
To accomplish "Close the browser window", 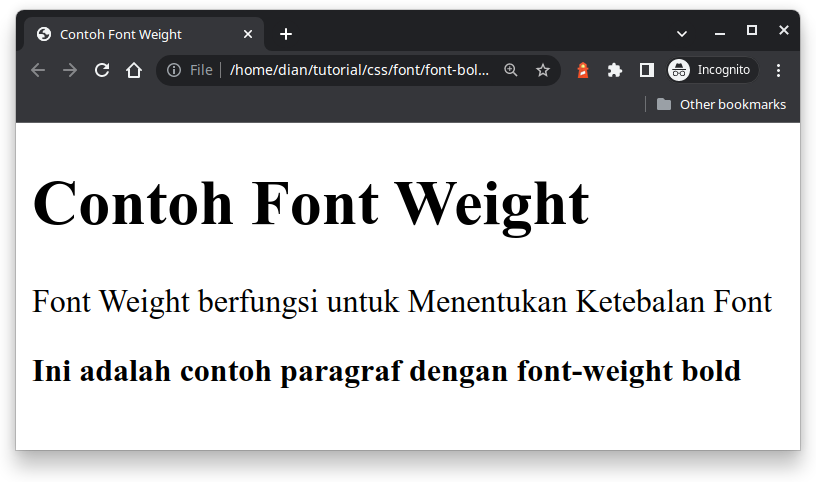I will coord(784,30).
